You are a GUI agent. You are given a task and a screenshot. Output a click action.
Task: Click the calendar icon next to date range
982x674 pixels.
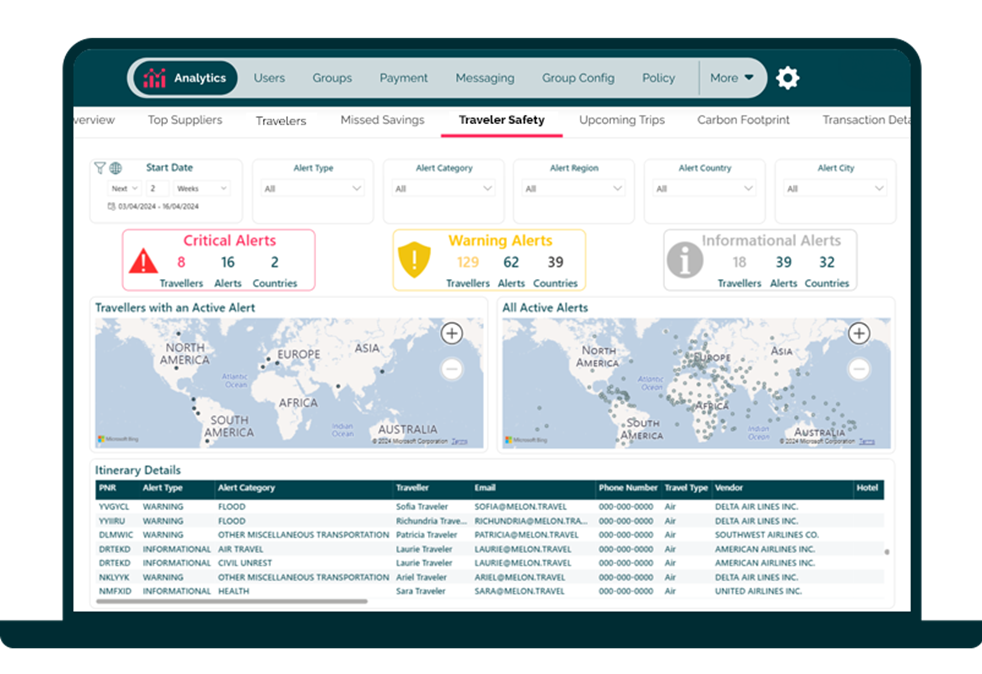point(112,207)
